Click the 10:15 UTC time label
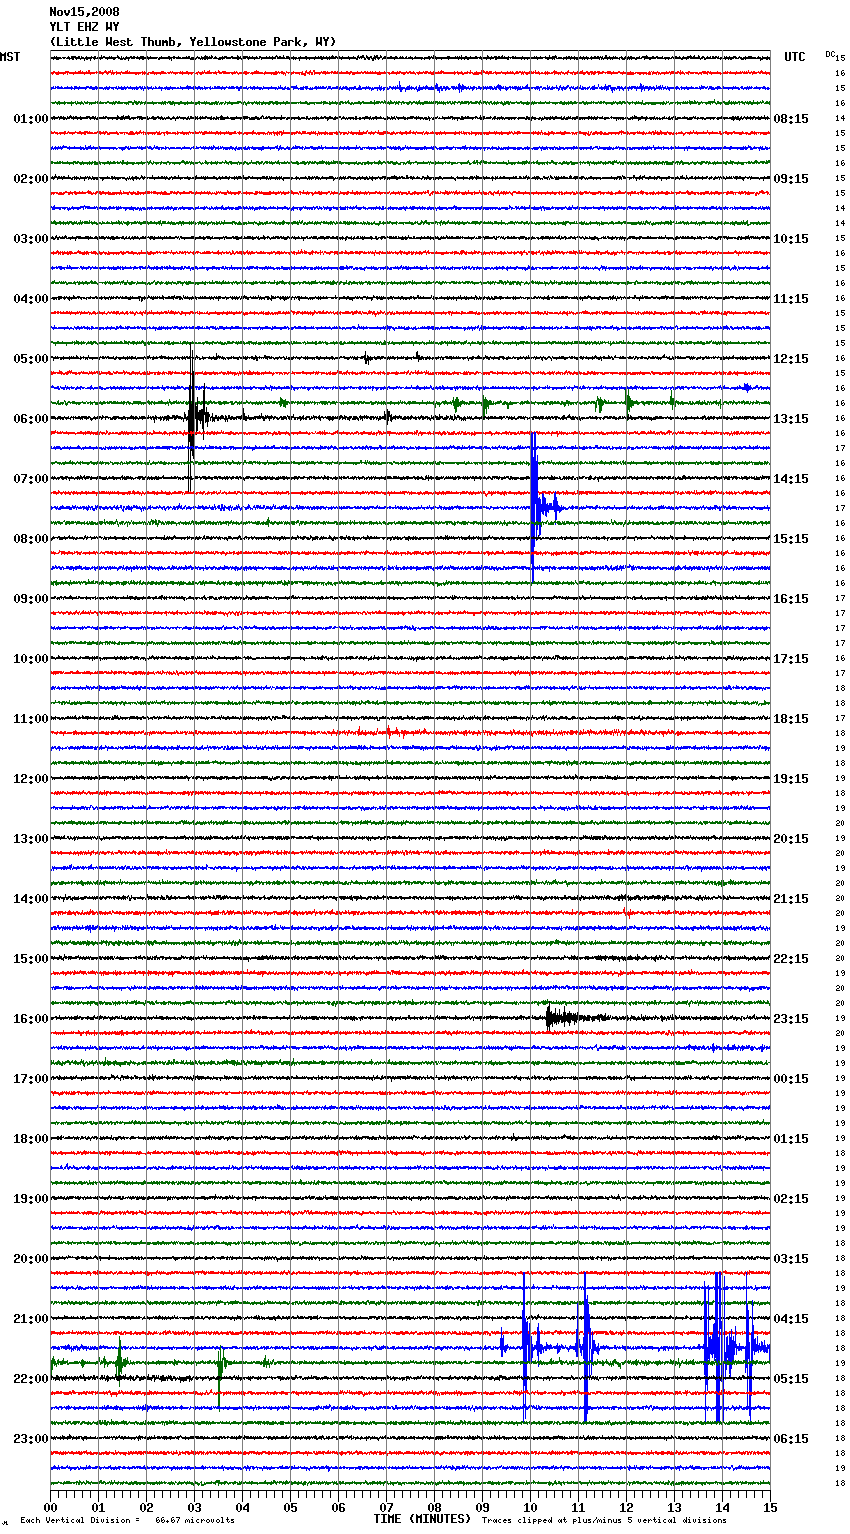This screenshot has width=850, height=1534. [x=791, y=239]
